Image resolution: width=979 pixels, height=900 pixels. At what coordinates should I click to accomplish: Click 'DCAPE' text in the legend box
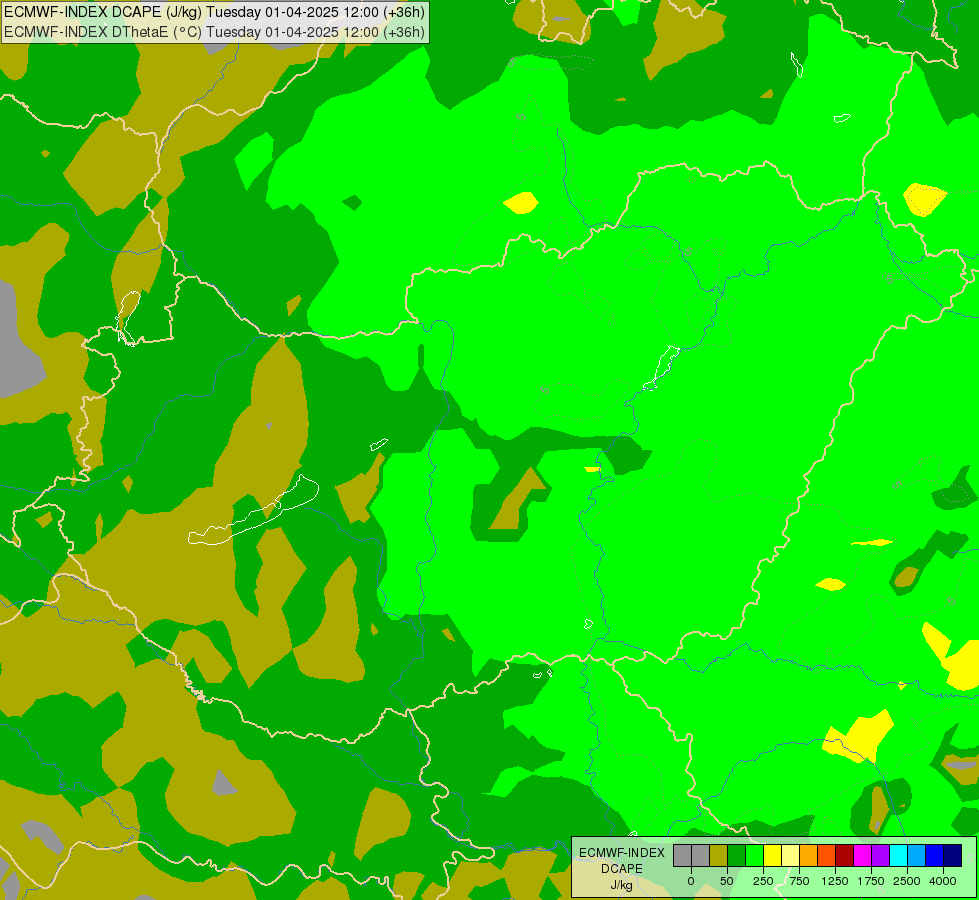point(622,869)
